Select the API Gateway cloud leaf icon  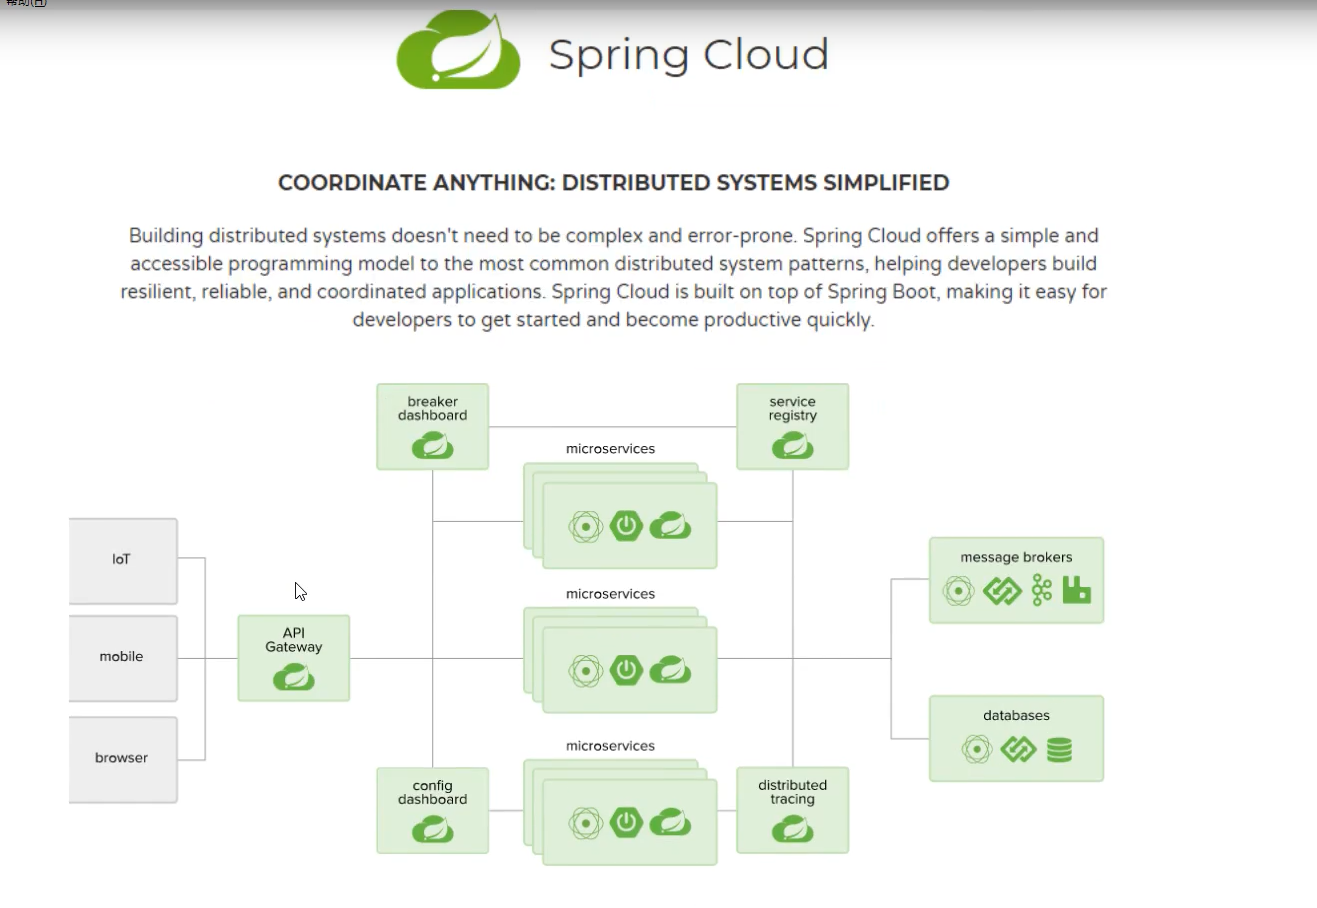[x=294, y=678]
